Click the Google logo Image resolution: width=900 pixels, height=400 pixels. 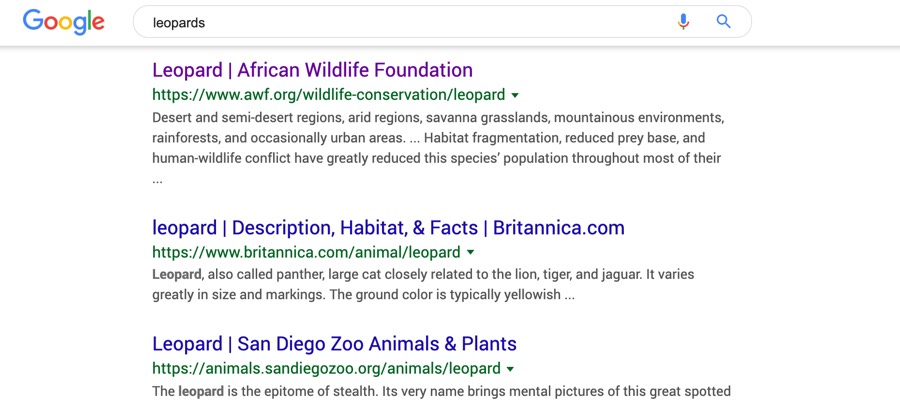[x=63, y=22]
